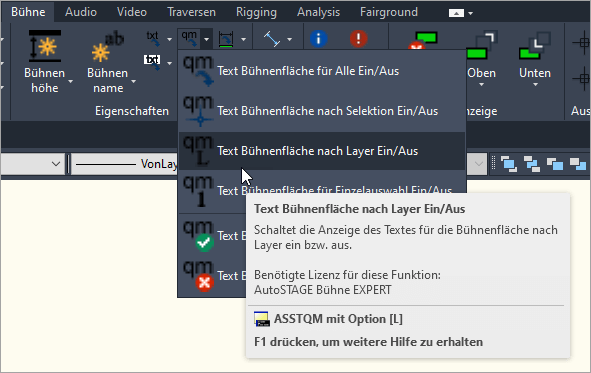Toggle Text Bühnenfläche nach Selektion Ein/Aus
591x373 pixels.
[322, 111]
